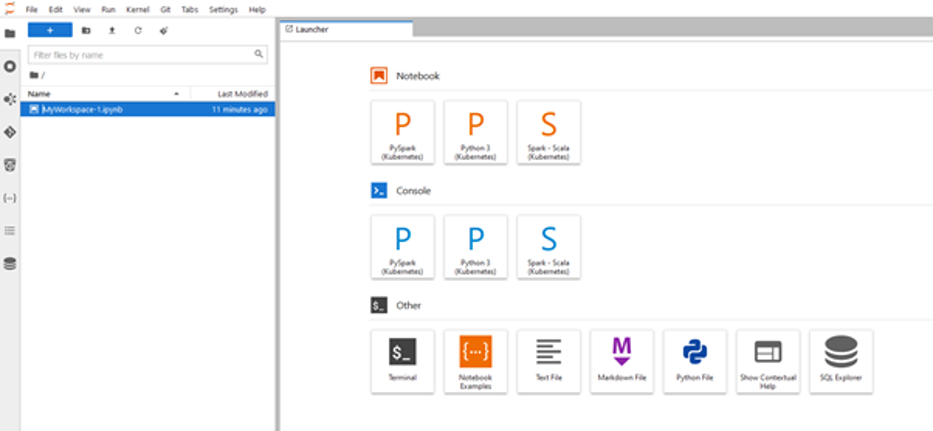Screen dimensions: 933x431
Task: Start a Spark - Scala console
Action: pyautogui.click(x=548, y=247)
